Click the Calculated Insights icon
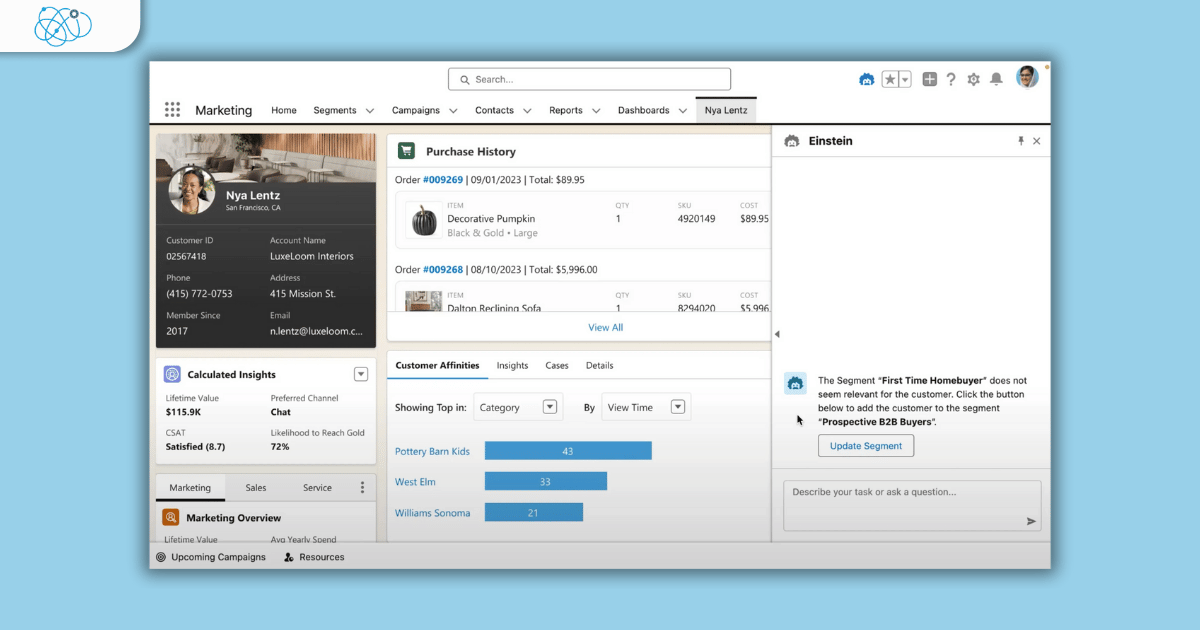The height and width of the screenshot is (630, 1200). (x=173, y=374)
